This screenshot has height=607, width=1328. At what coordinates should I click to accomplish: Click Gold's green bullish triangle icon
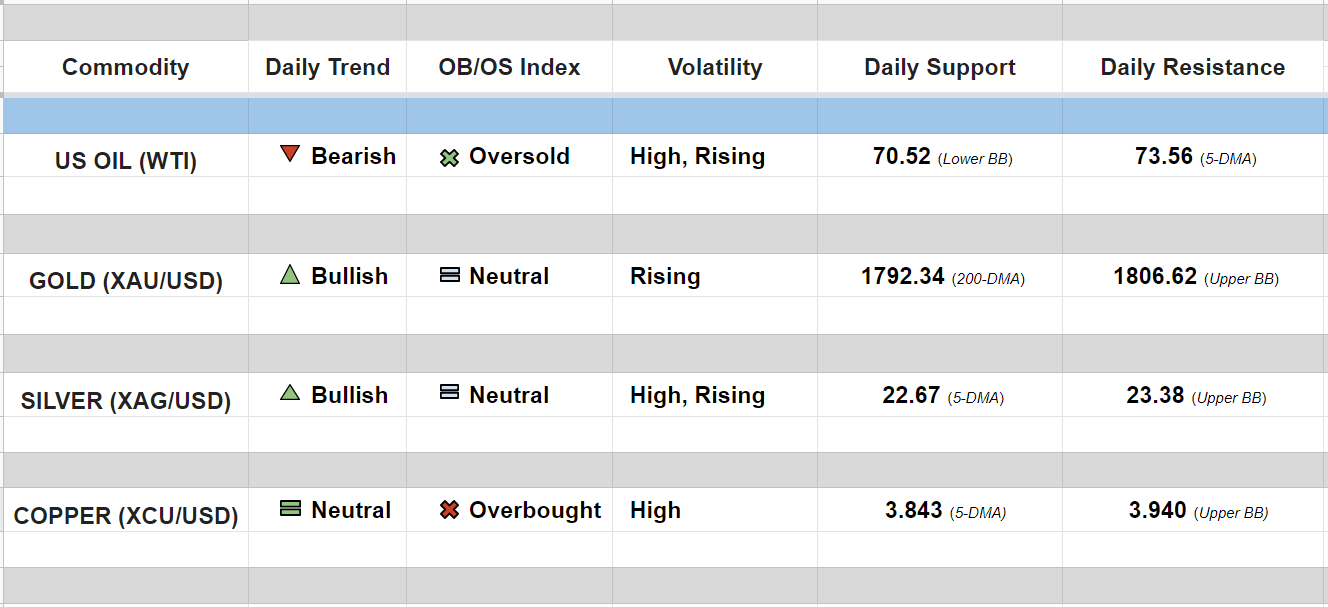tap(290, 274)
